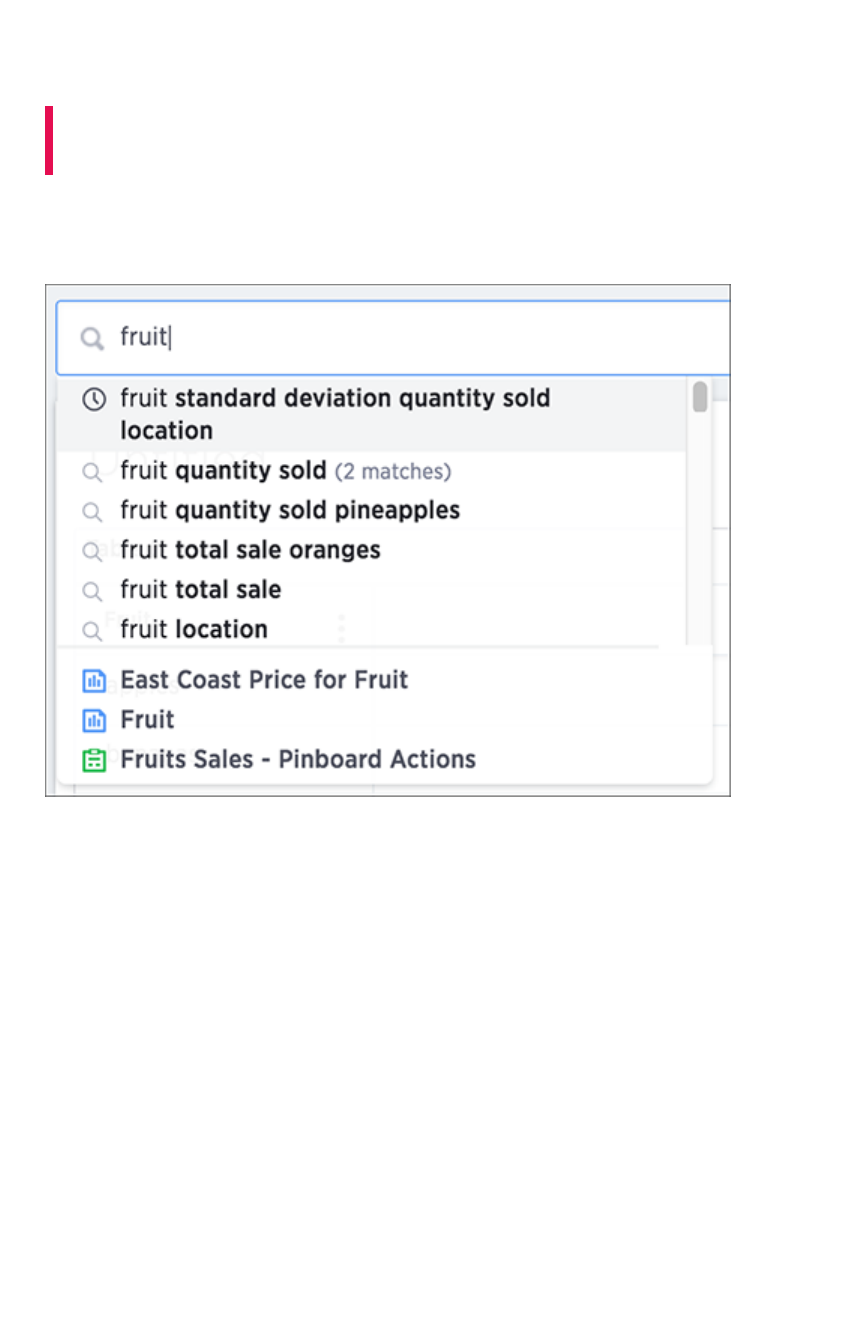This screenshot has height=1344, width=864.
Task: Click search icon beside 'fruit total sale'
Action: tap(92, 591)
